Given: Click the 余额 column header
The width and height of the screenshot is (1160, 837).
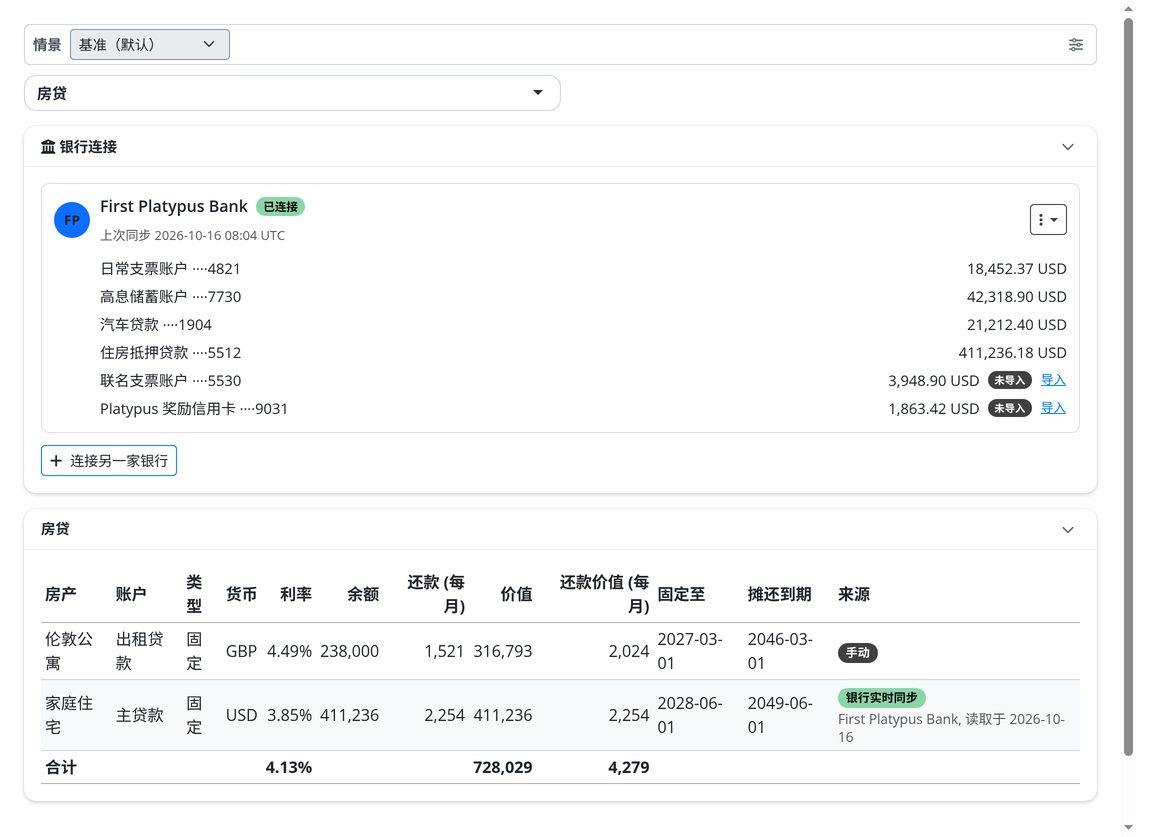Looking at the screenshot, I should click(363, 594).
